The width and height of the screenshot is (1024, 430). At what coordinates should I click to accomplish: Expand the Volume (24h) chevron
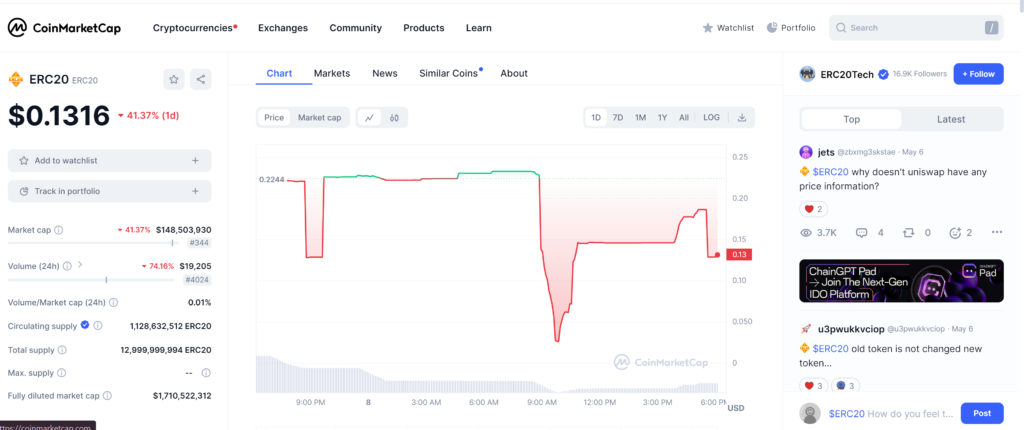(x=80, y=266)
